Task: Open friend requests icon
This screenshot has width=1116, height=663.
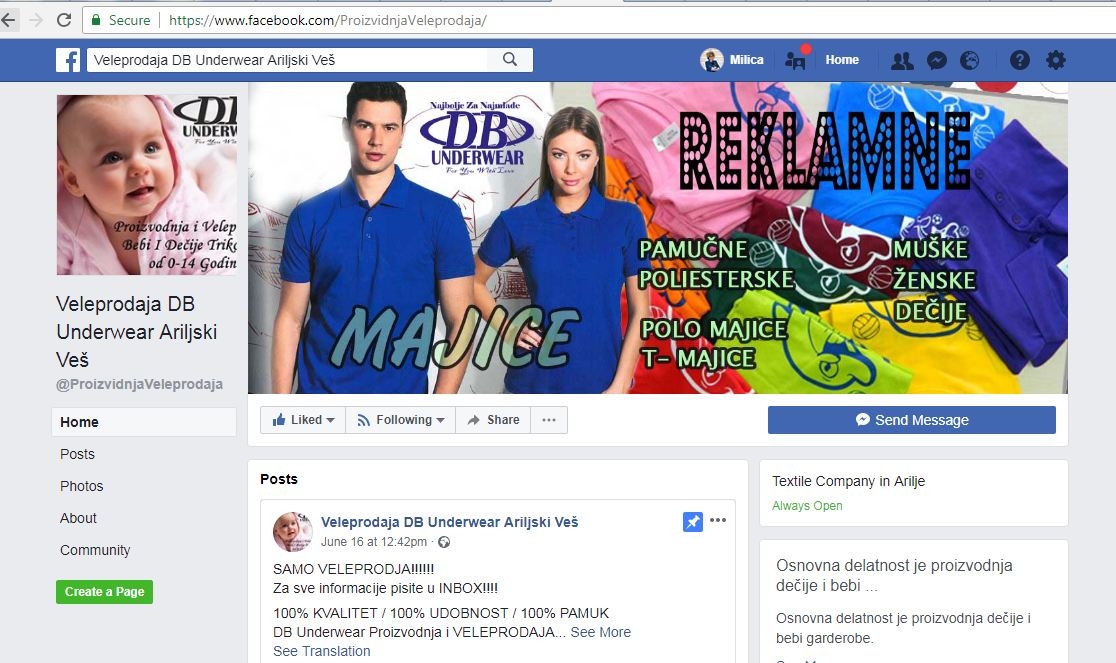Action: click(x=902, y=60)
